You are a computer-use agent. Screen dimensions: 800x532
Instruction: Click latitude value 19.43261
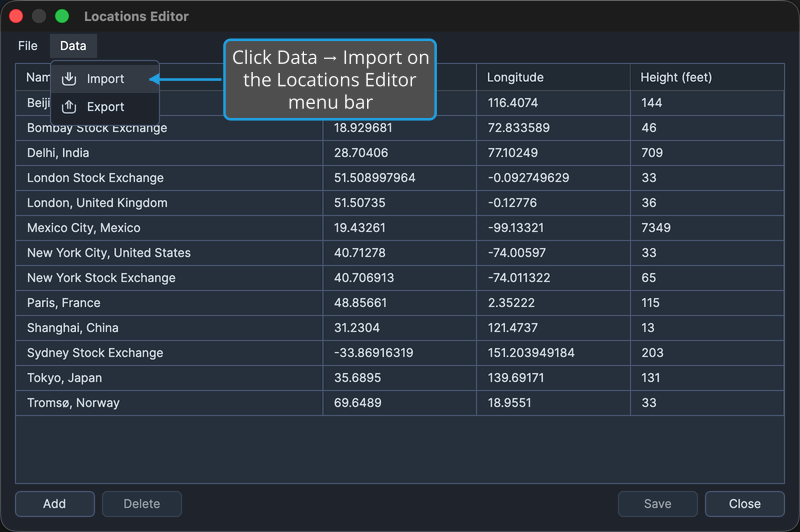click(360, 228)
